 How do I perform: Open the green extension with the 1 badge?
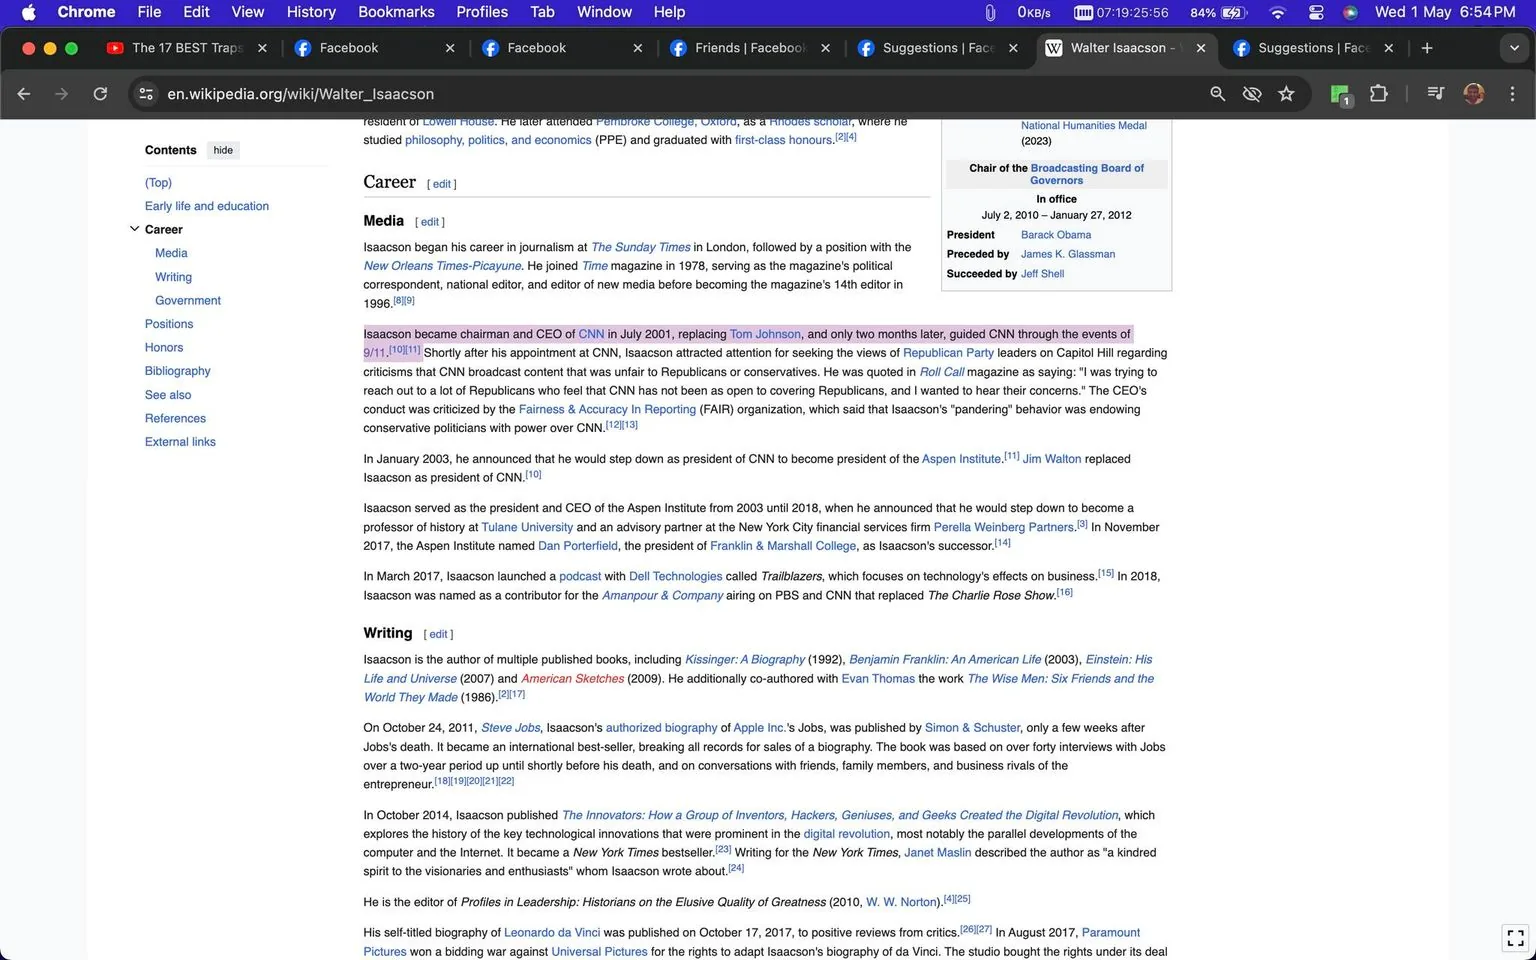[x=1339, y=93]
